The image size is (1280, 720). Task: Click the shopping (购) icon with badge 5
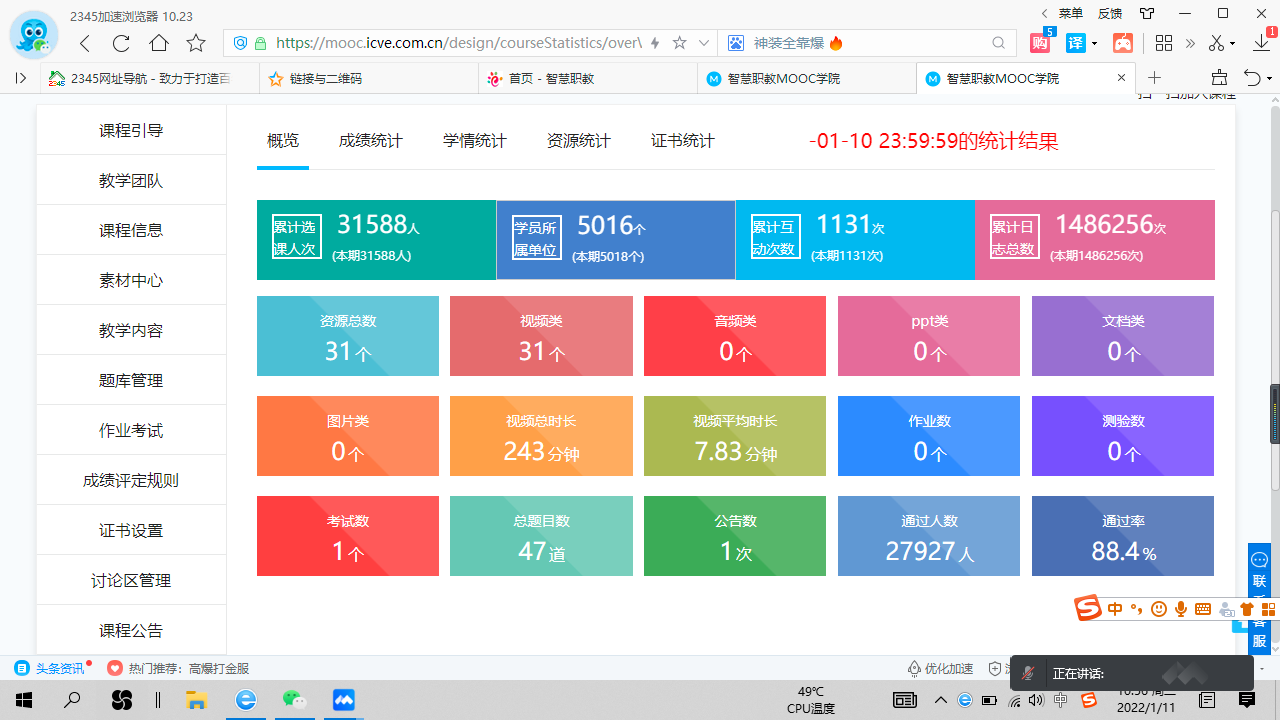point(1041,43)
